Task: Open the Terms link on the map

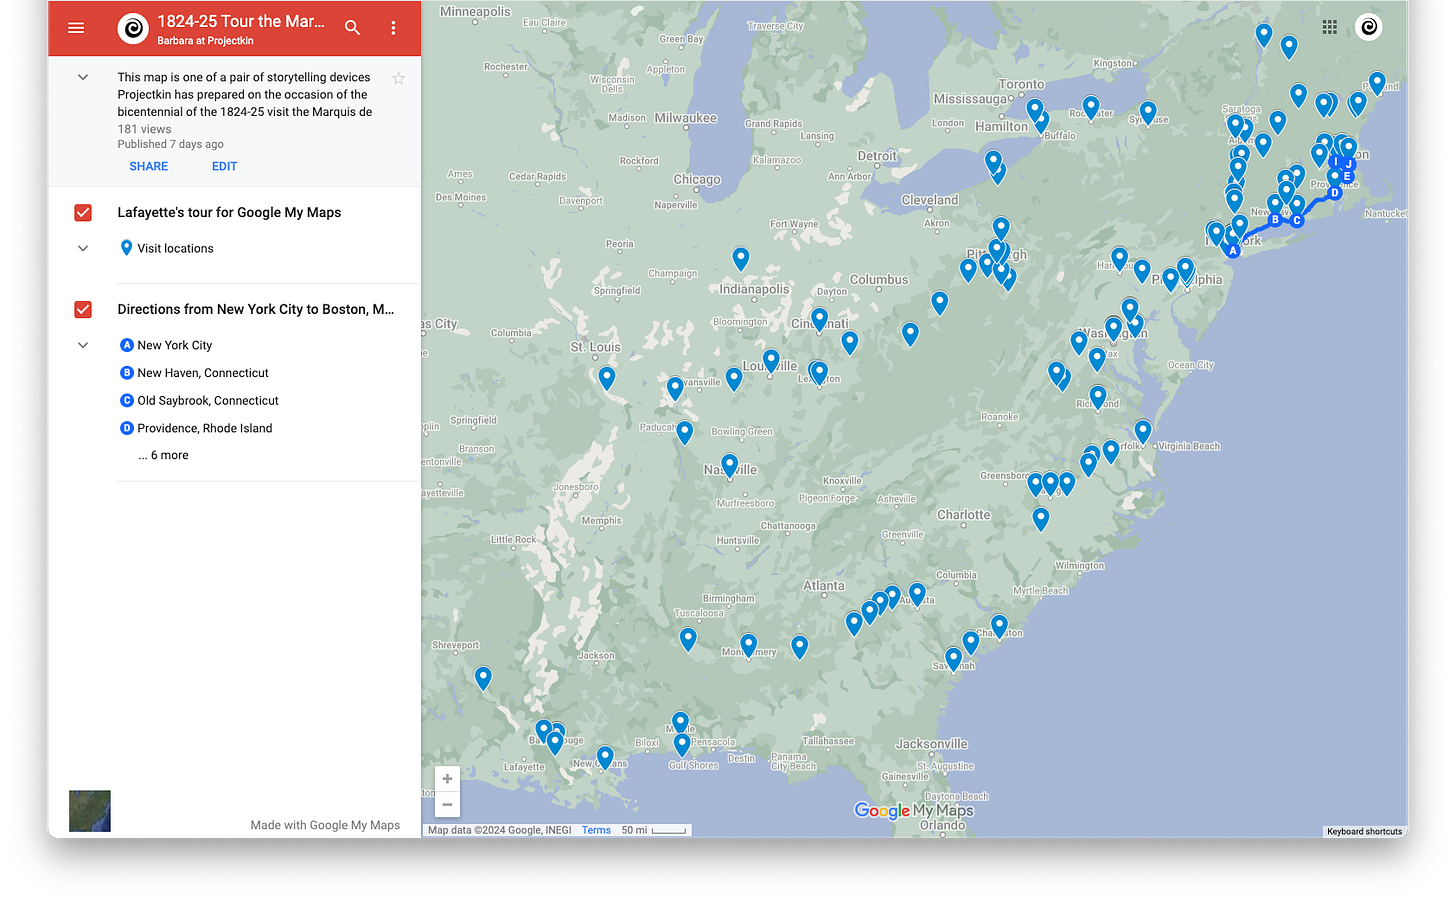Action: (596, 830)
